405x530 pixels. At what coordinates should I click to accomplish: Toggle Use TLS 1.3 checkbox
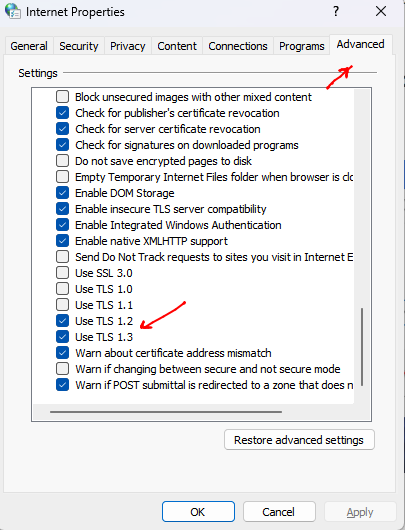click(63, 337)
